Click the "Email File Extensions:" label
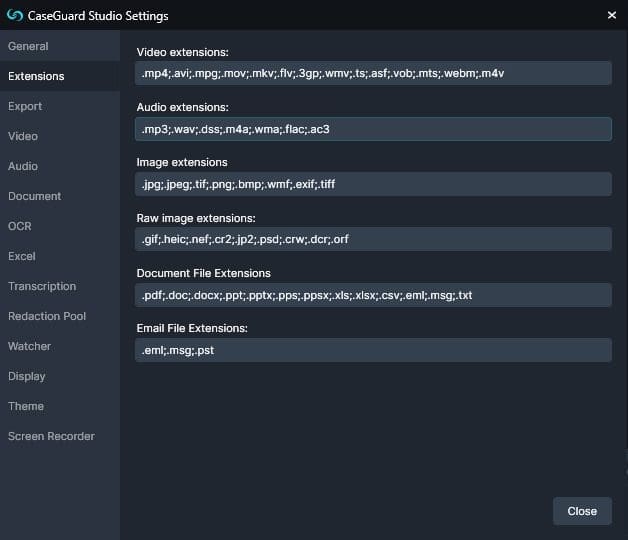 click(x=192, y=328)
